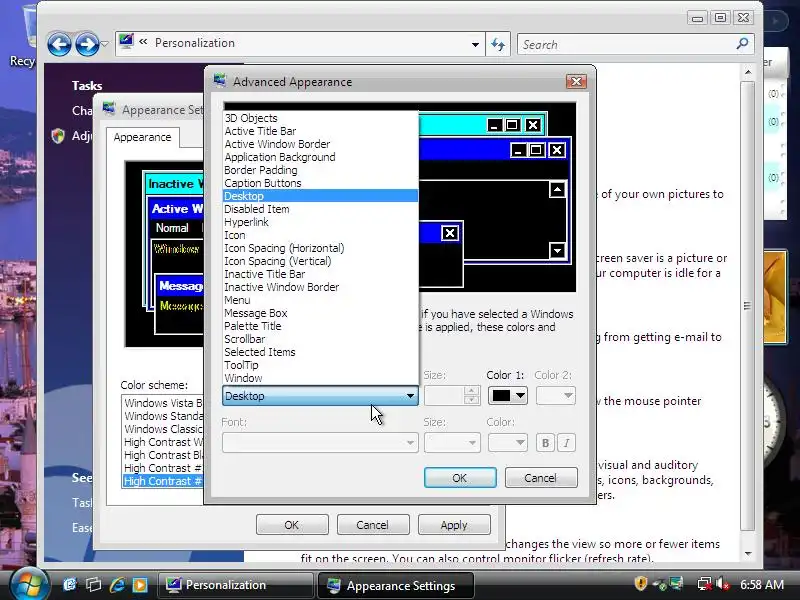Image resolution: width=800 pixels, height=600 pixels.
Task: Open the Color 1 picker dropdown
Action: [x=508, y=395]
